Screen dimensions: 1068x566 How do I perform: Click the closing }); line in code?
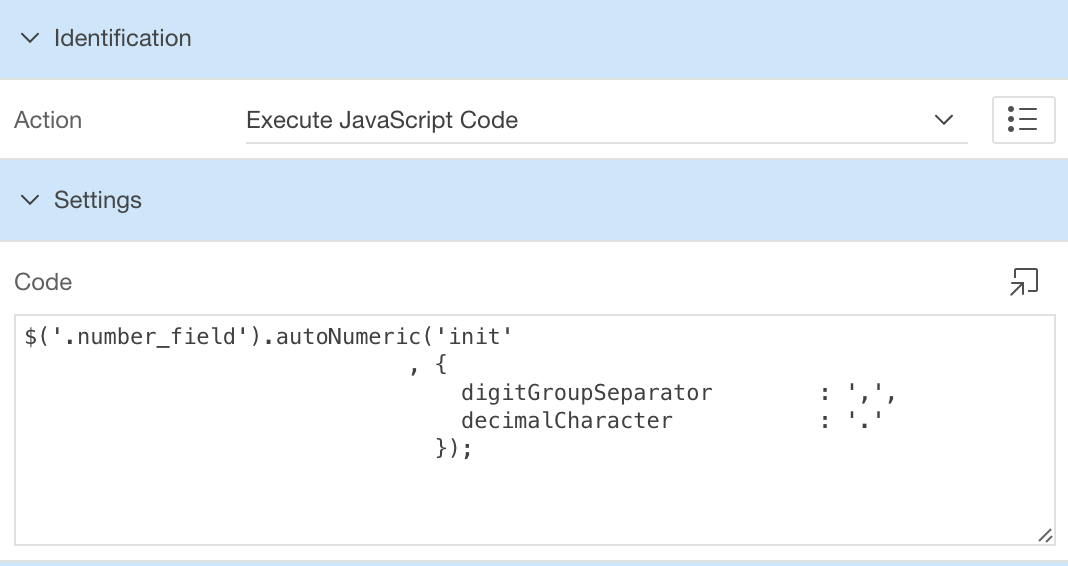(x=453, y=449)
